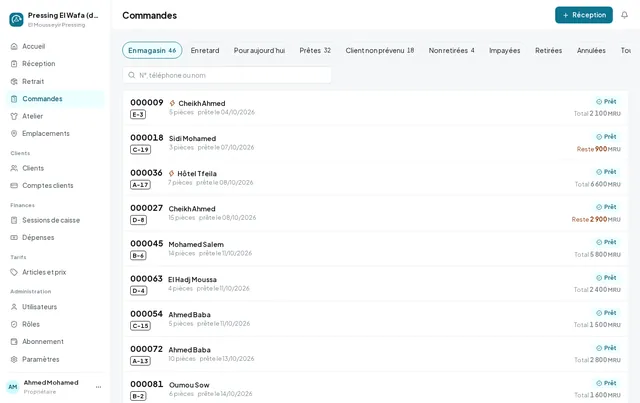
Task: Open order 000063 El Hadj Moussa
Action: tap(375, 284)
